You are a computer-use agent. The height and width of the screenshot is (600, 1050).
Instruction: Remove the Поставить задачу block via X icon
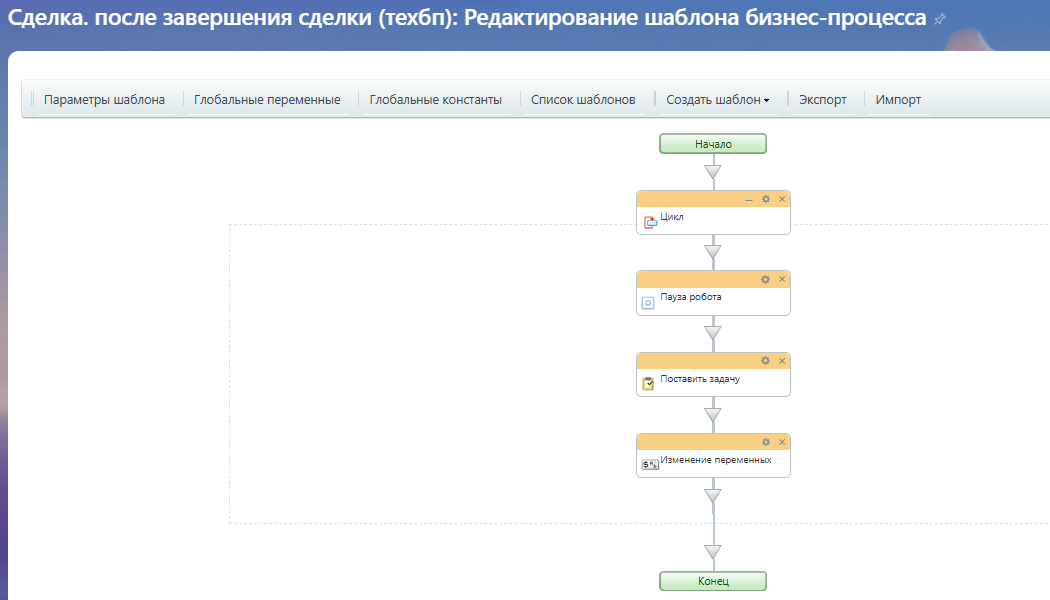pyautogui.click(x=782, y=360)
